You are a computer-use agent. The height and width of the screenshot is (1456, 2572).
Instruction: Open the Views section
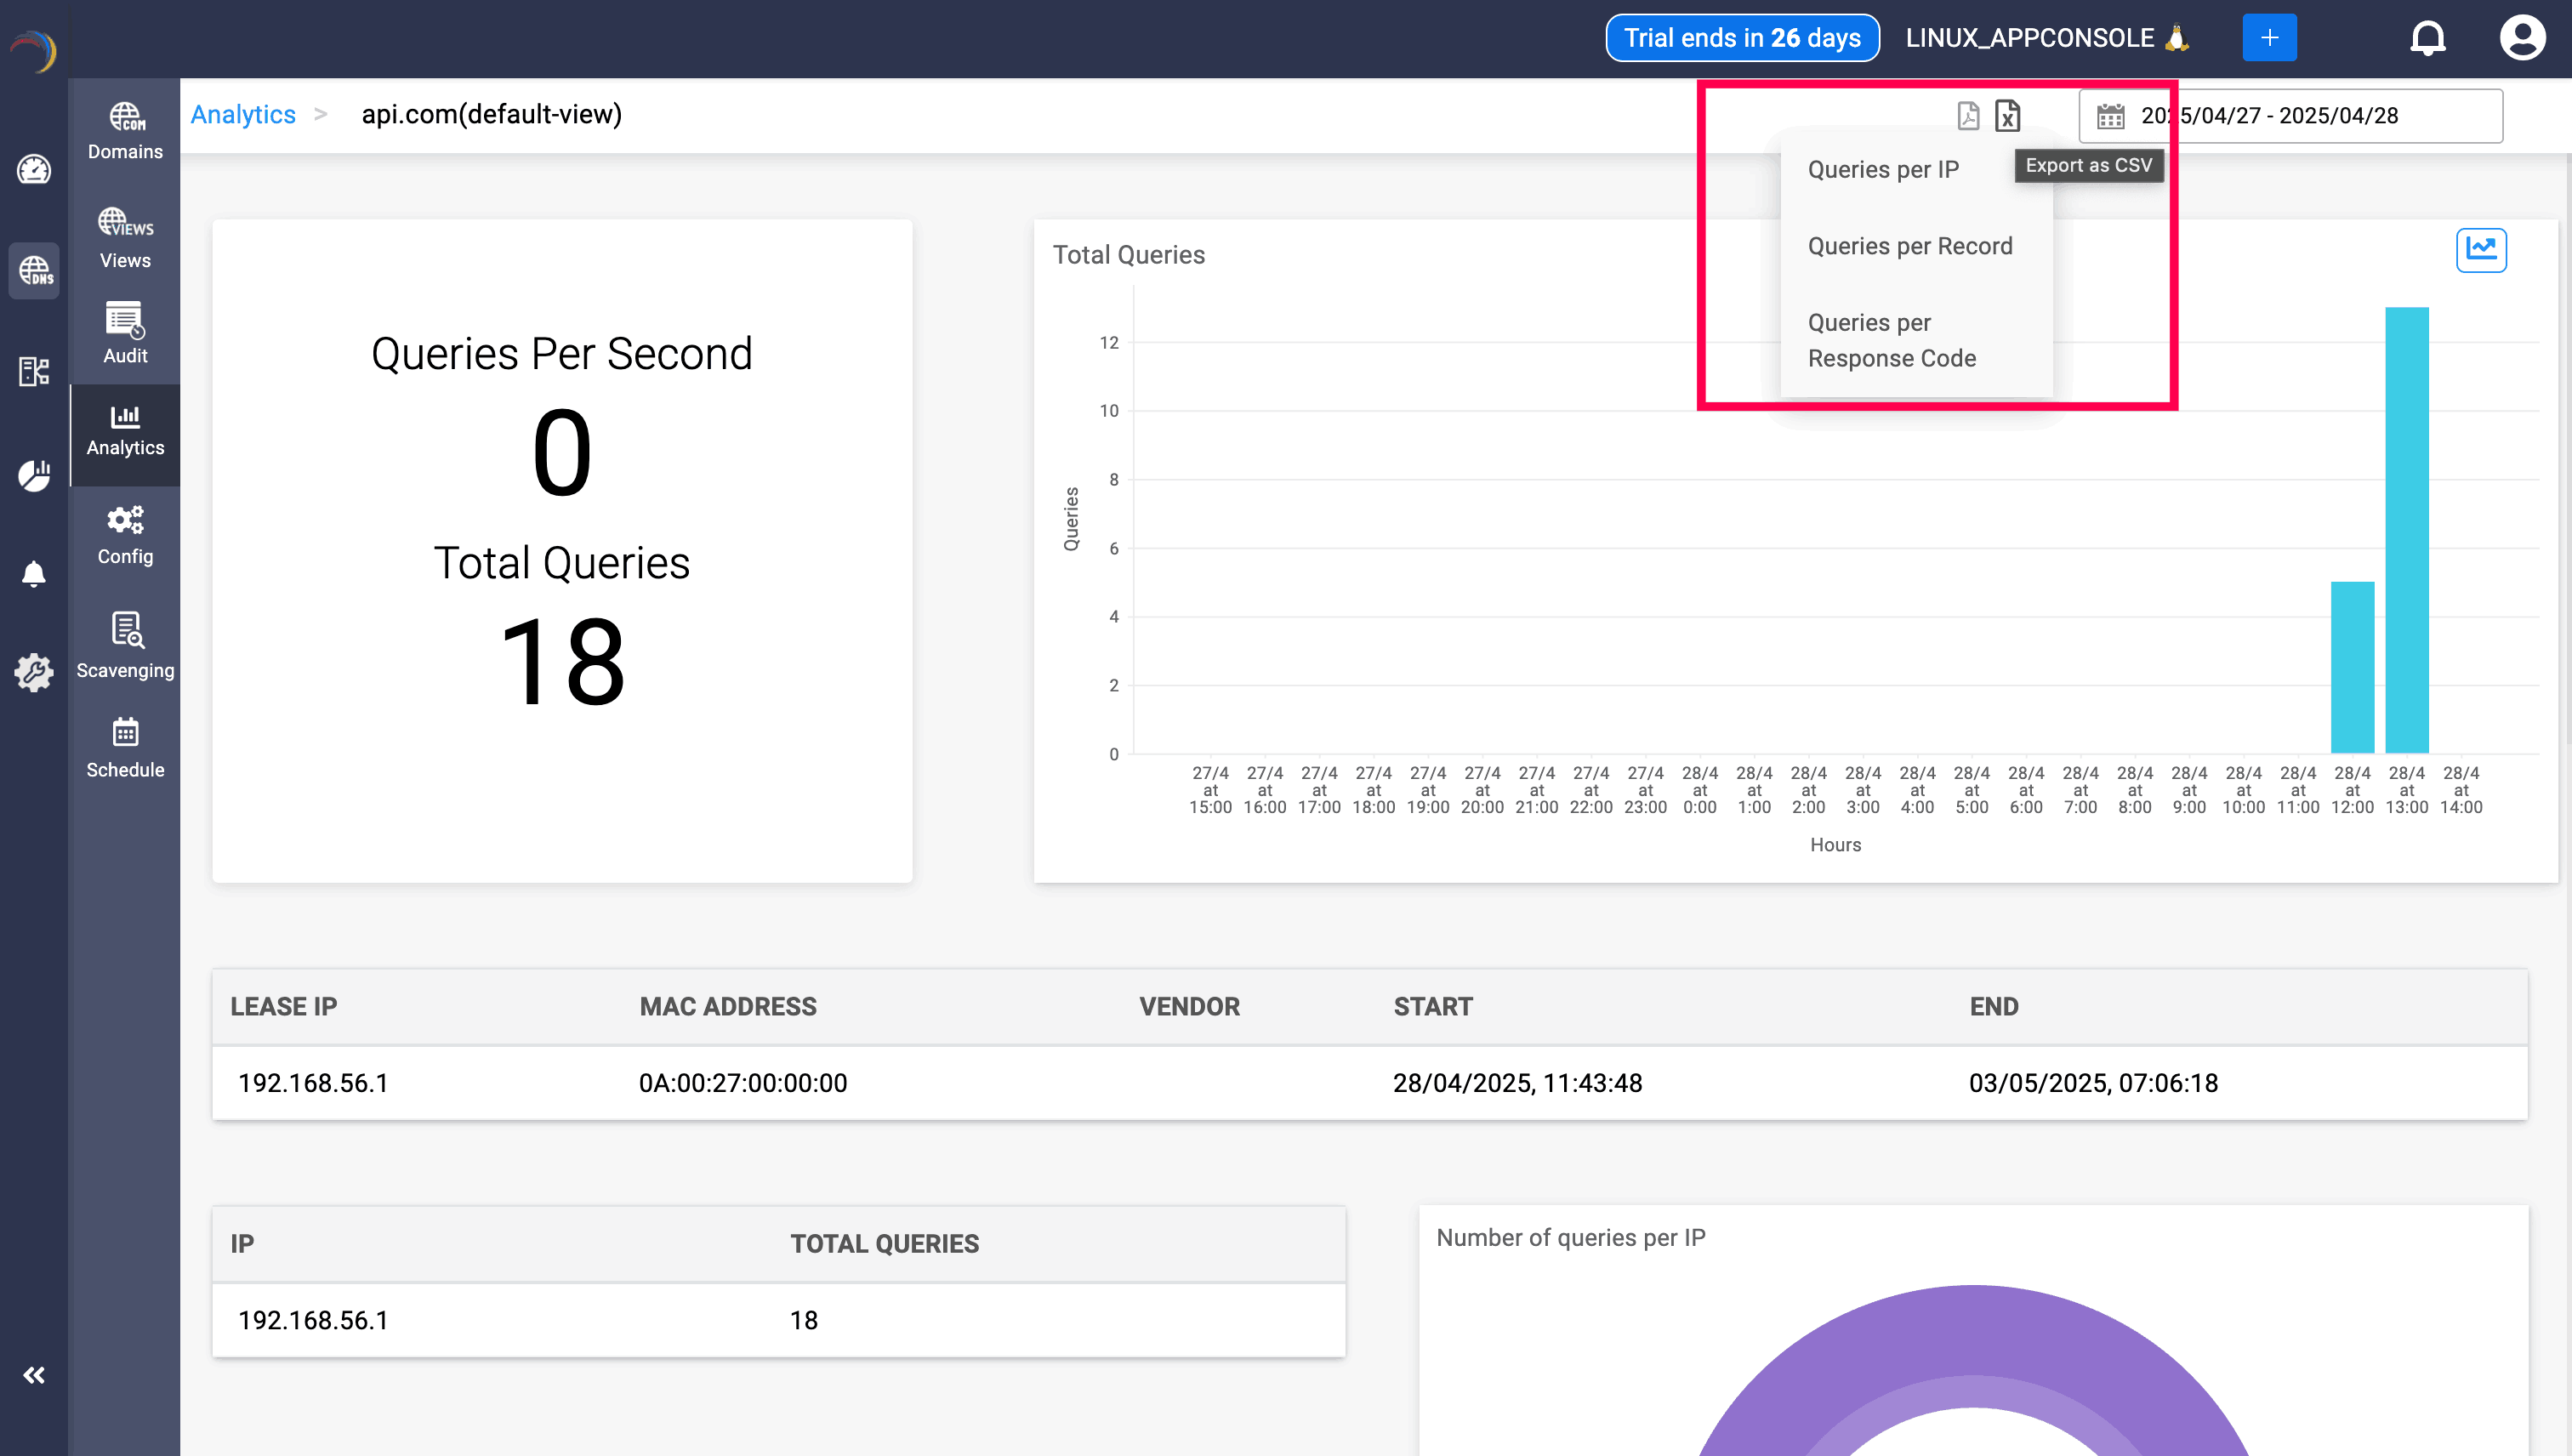(125, 239)
